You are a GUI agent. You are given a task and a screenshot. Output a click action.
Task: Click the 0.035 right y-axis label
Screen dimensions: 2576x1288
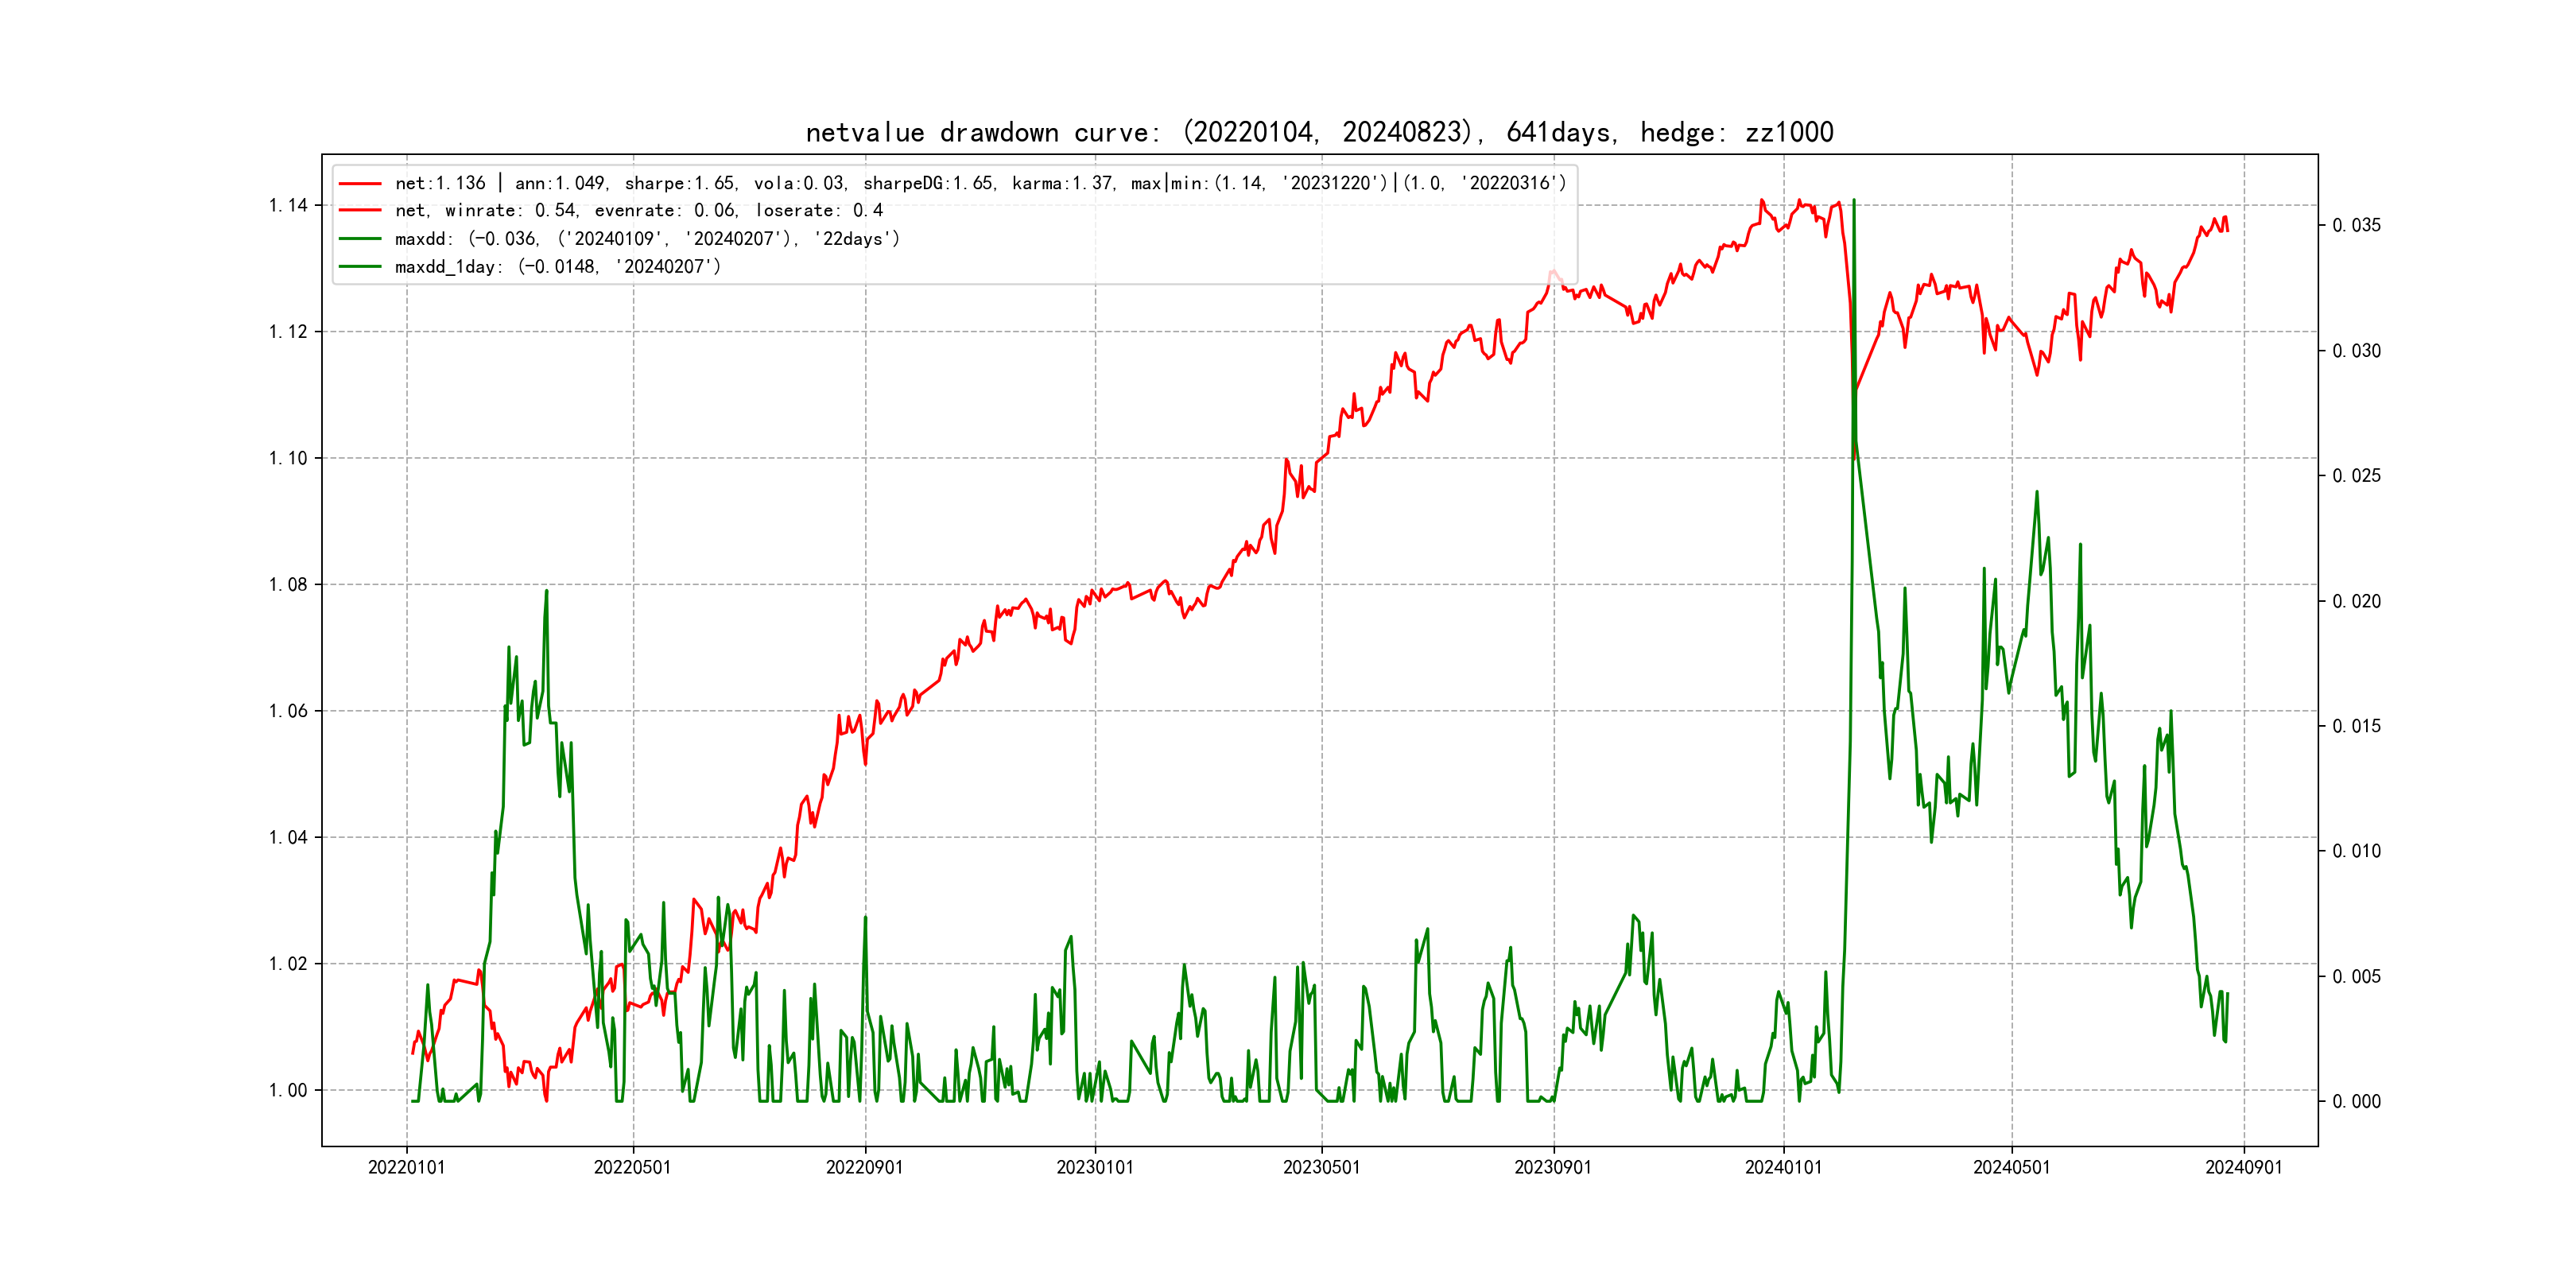[2356, 225]
